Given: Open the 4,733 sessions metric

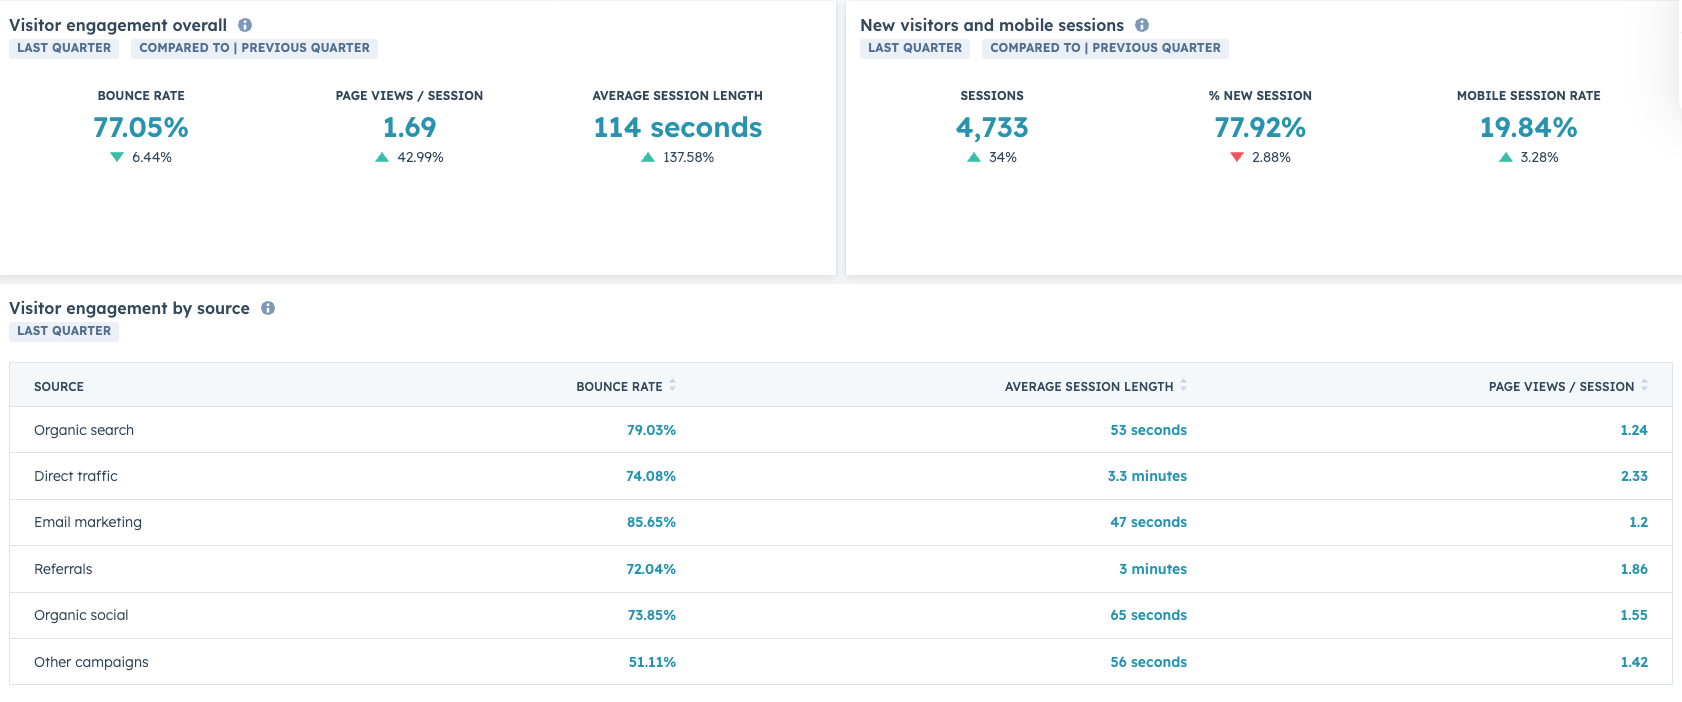Looking at the screenshot, I should [991, 128].
